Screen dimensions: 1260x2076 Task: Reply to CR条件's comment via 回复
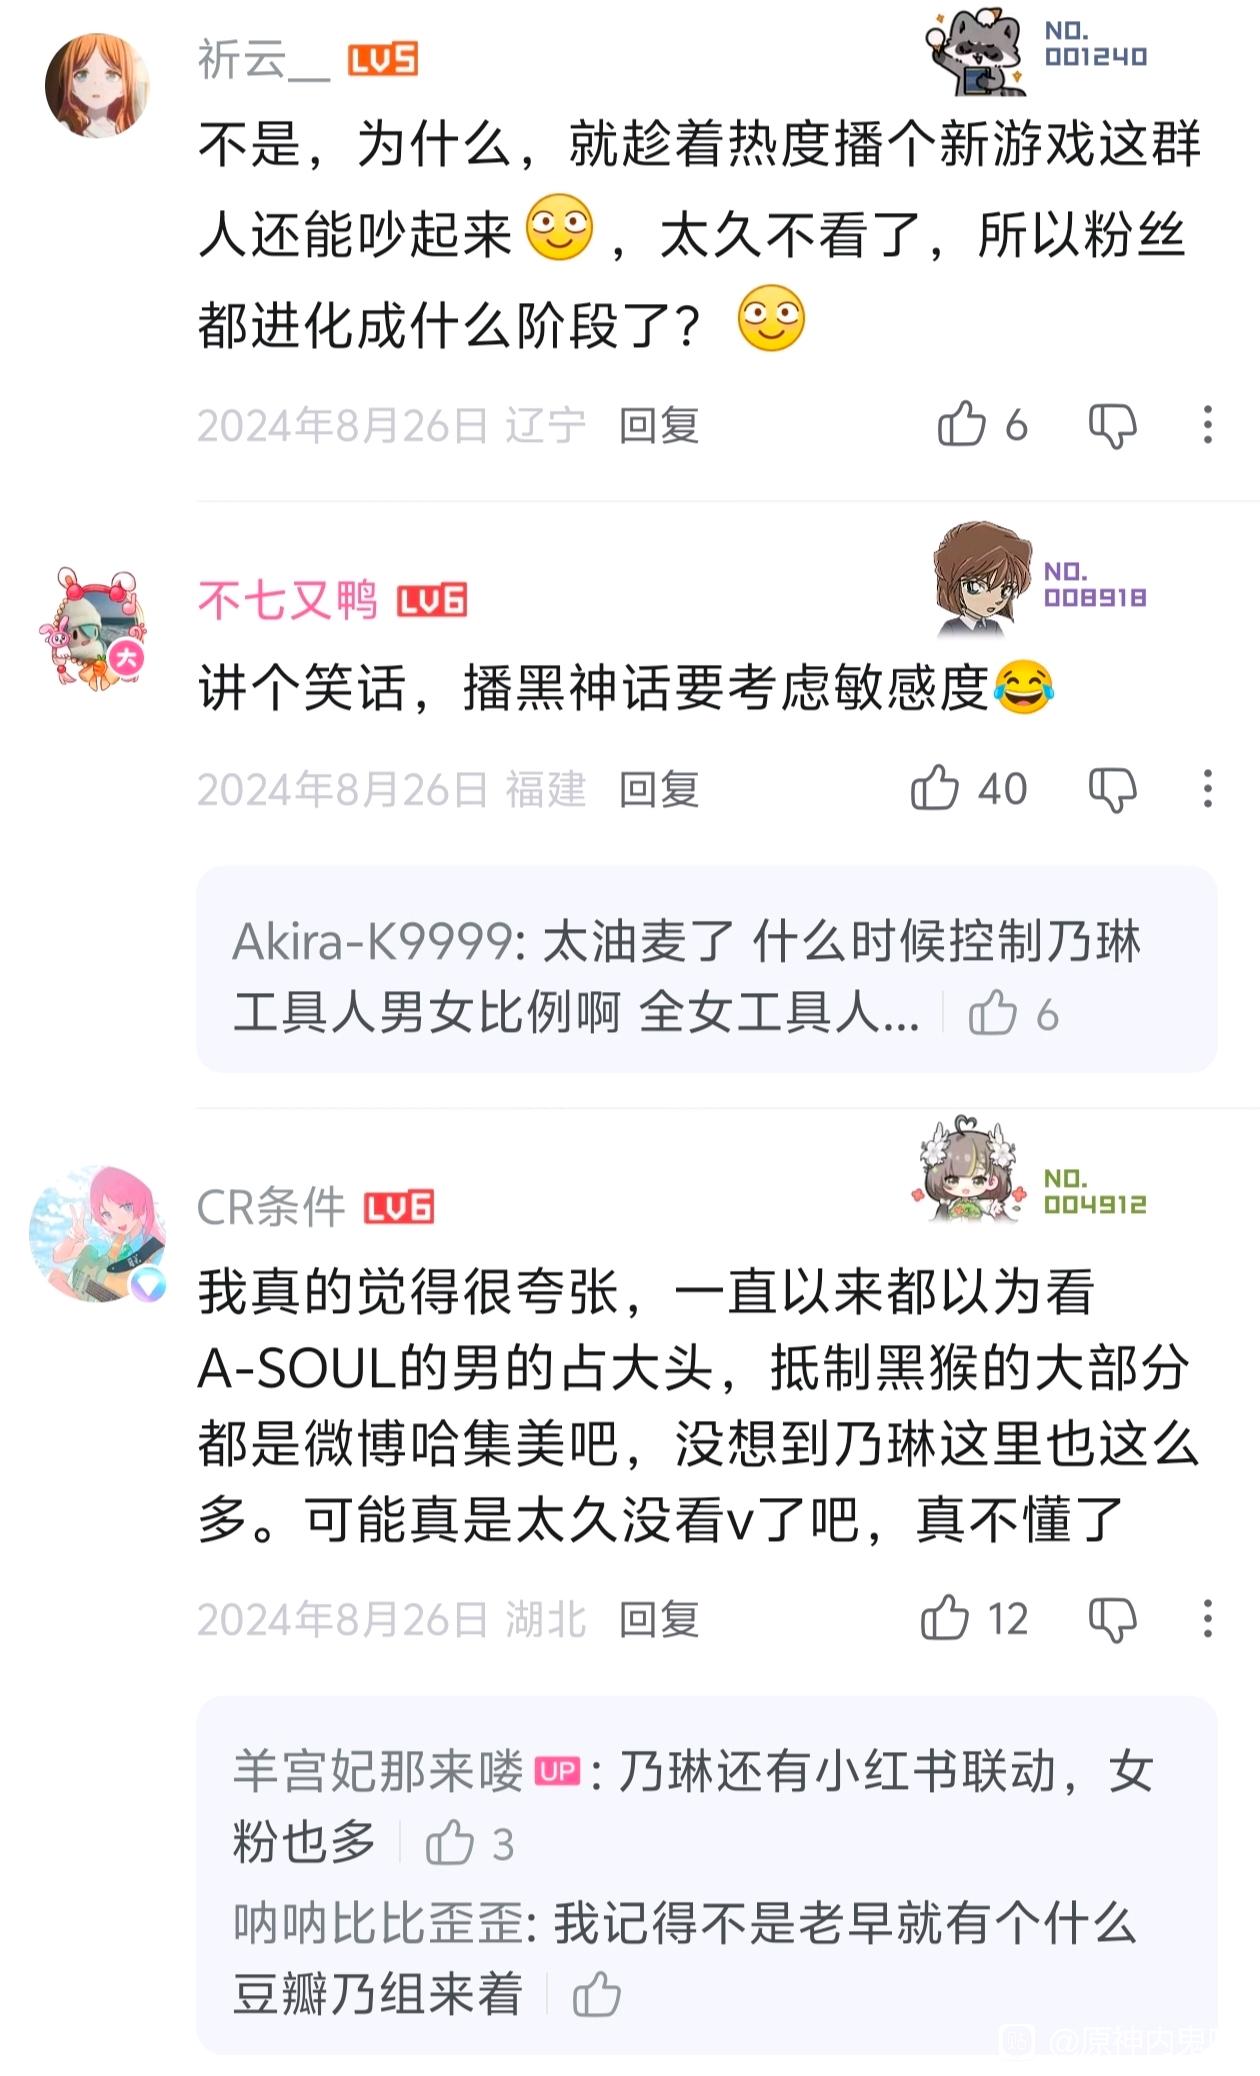[x=658, y=1619]
